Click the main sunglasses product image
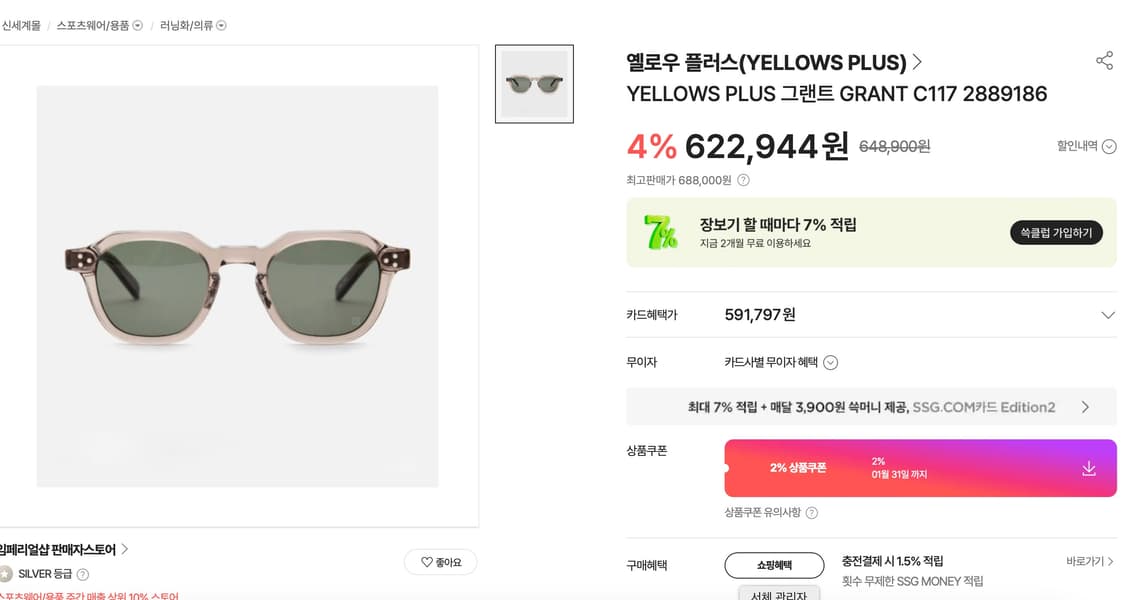The width and height of the screenshot is (1125, 600). (237, 286)
